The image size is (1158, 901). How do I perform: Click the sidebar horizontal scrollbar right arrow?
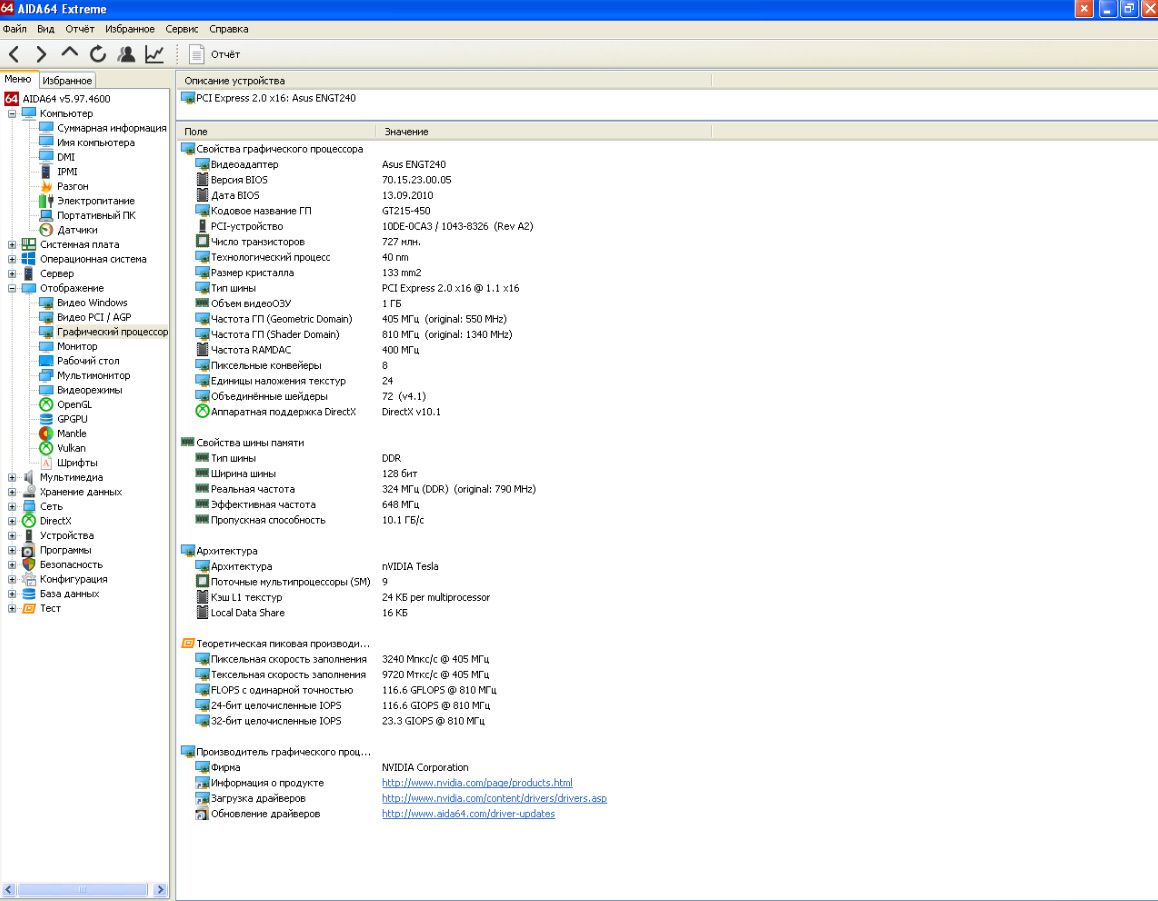tap(161, 890)
